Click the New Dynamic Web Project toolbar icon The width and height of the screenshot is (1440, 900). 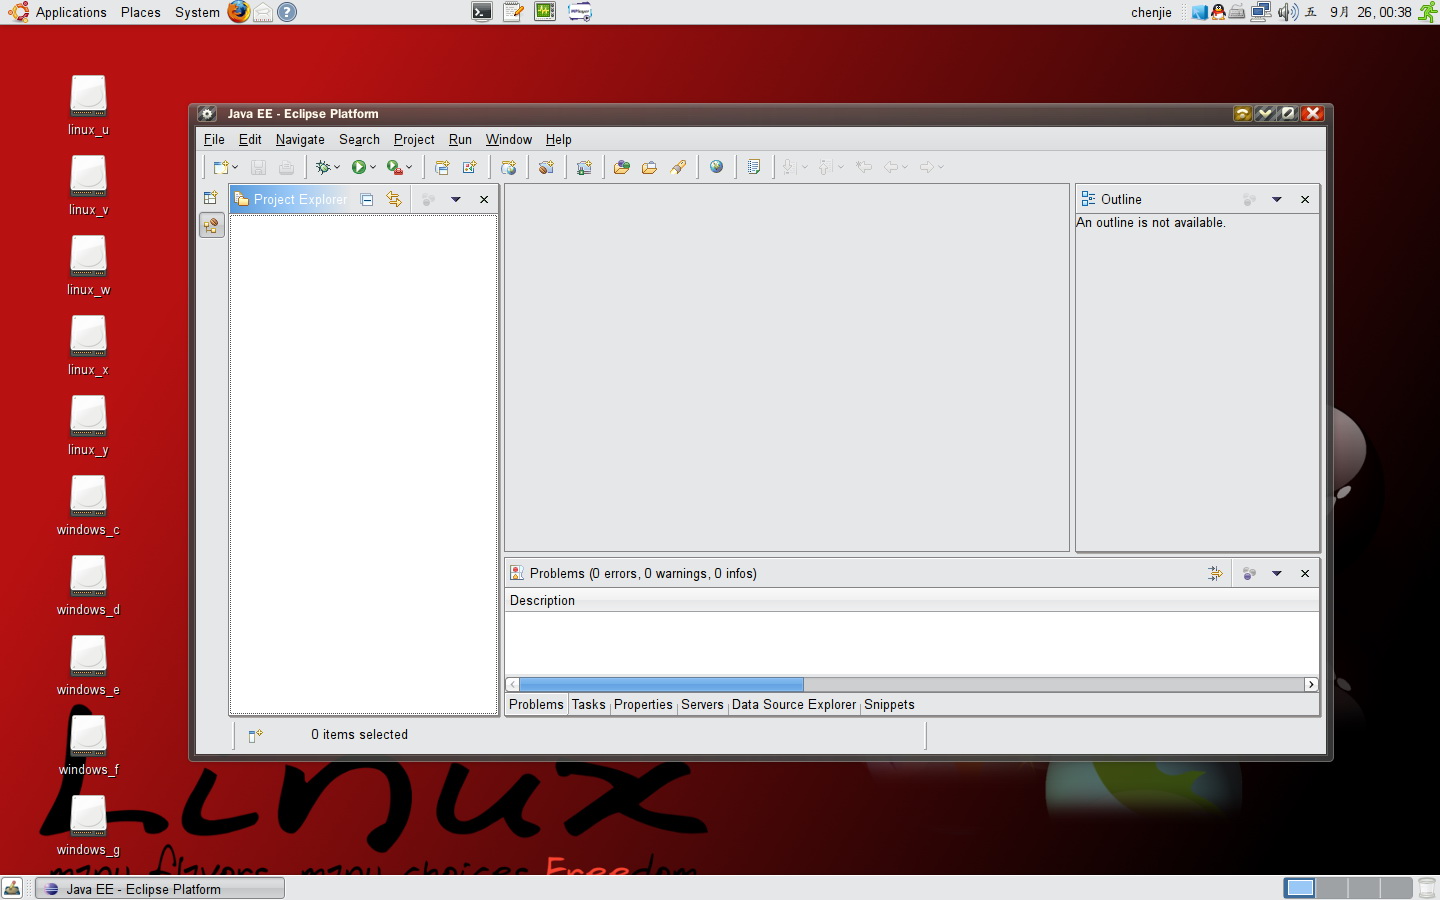(442, 167)
